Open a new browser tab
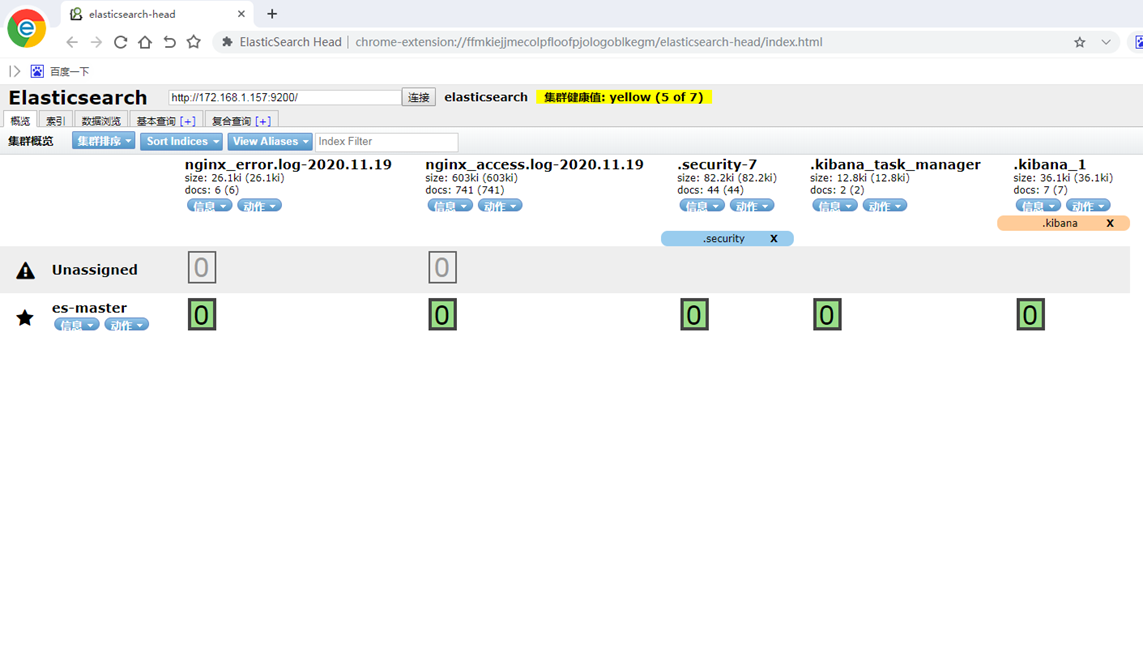This screenshot has height=652, width=1143. (272, 14)
